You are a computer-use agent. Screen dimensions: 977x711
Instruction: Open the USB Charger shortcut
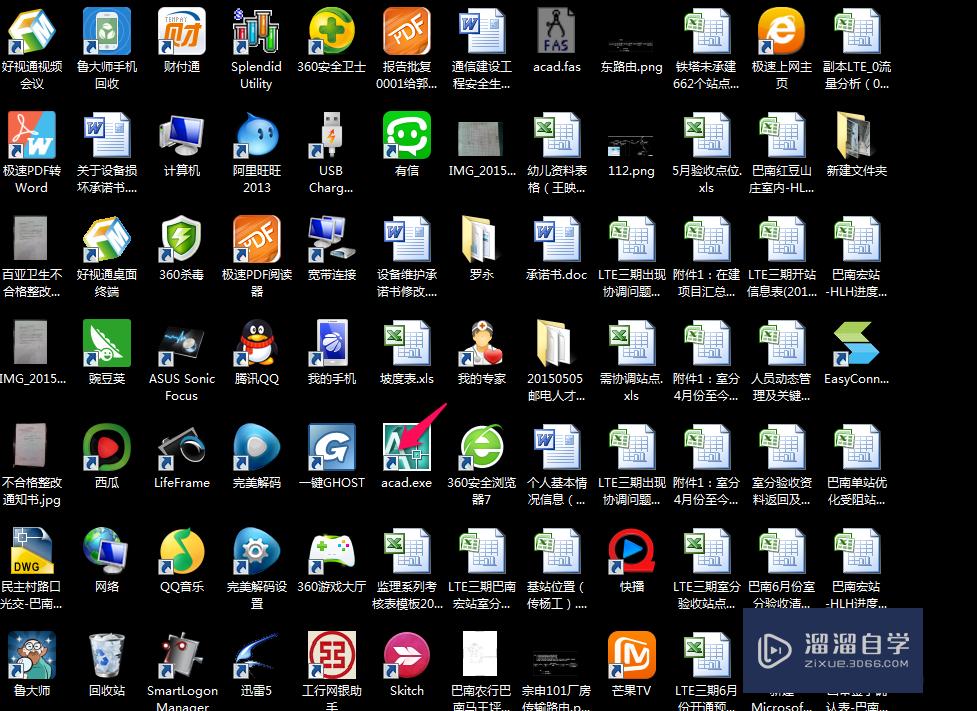point(331,135)
